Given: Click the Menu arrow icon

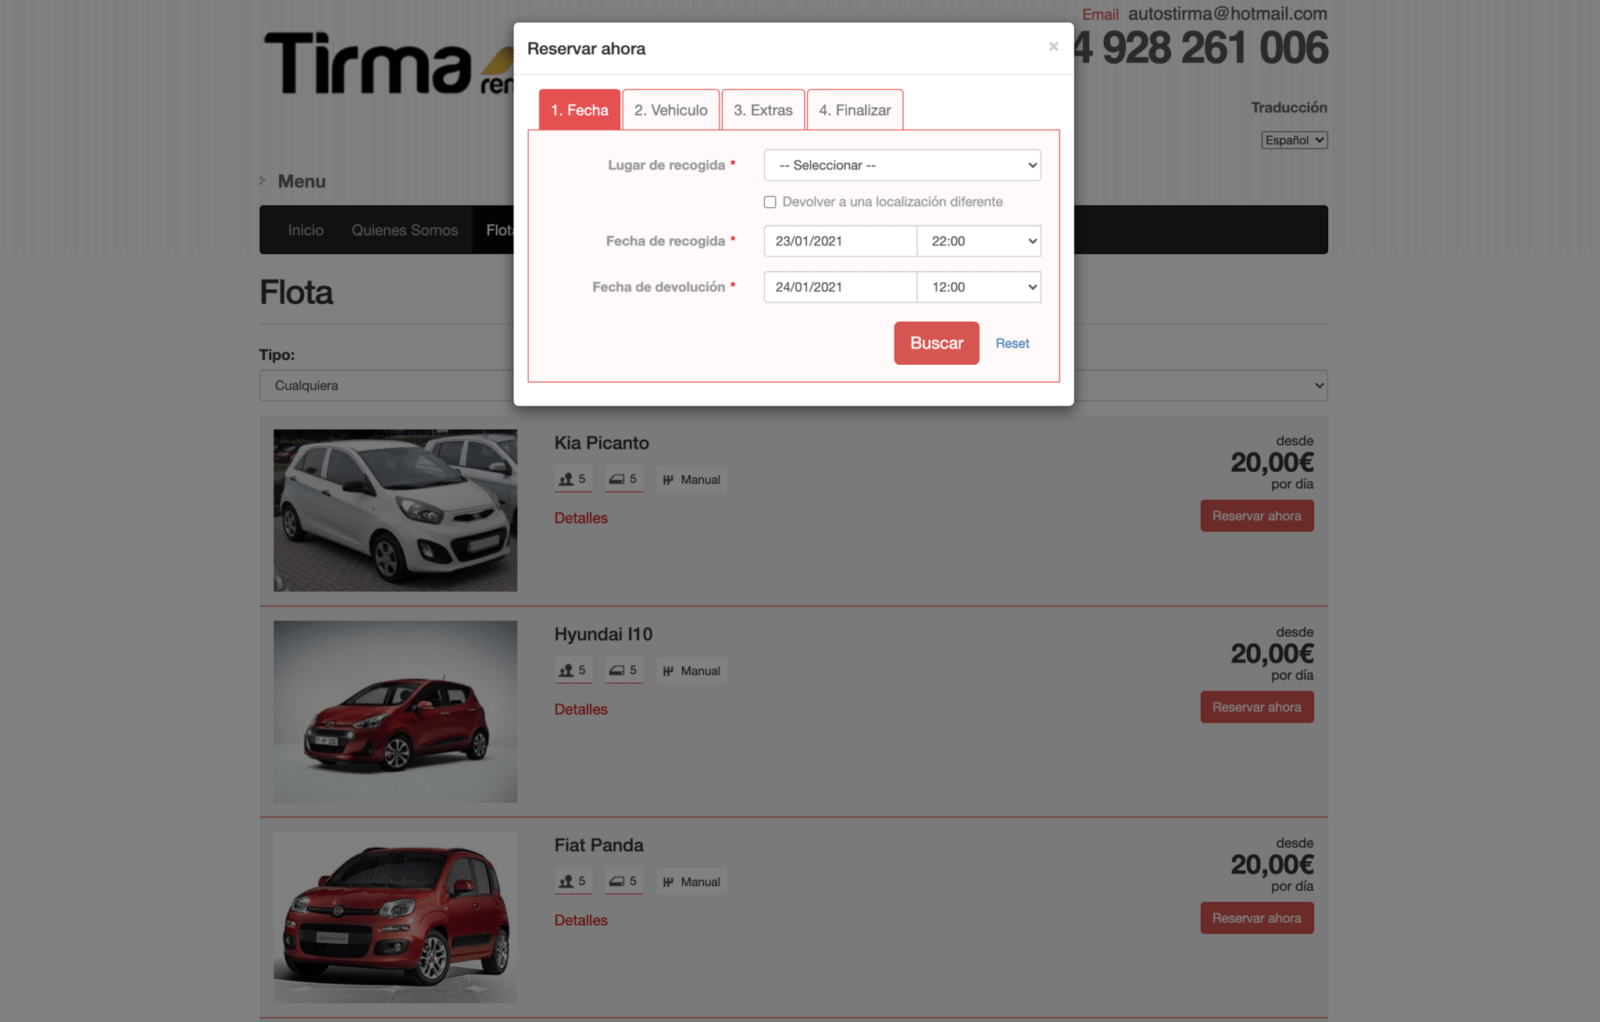Looking at the screenshot, I should pyautogui.click(x=263, y=181).
